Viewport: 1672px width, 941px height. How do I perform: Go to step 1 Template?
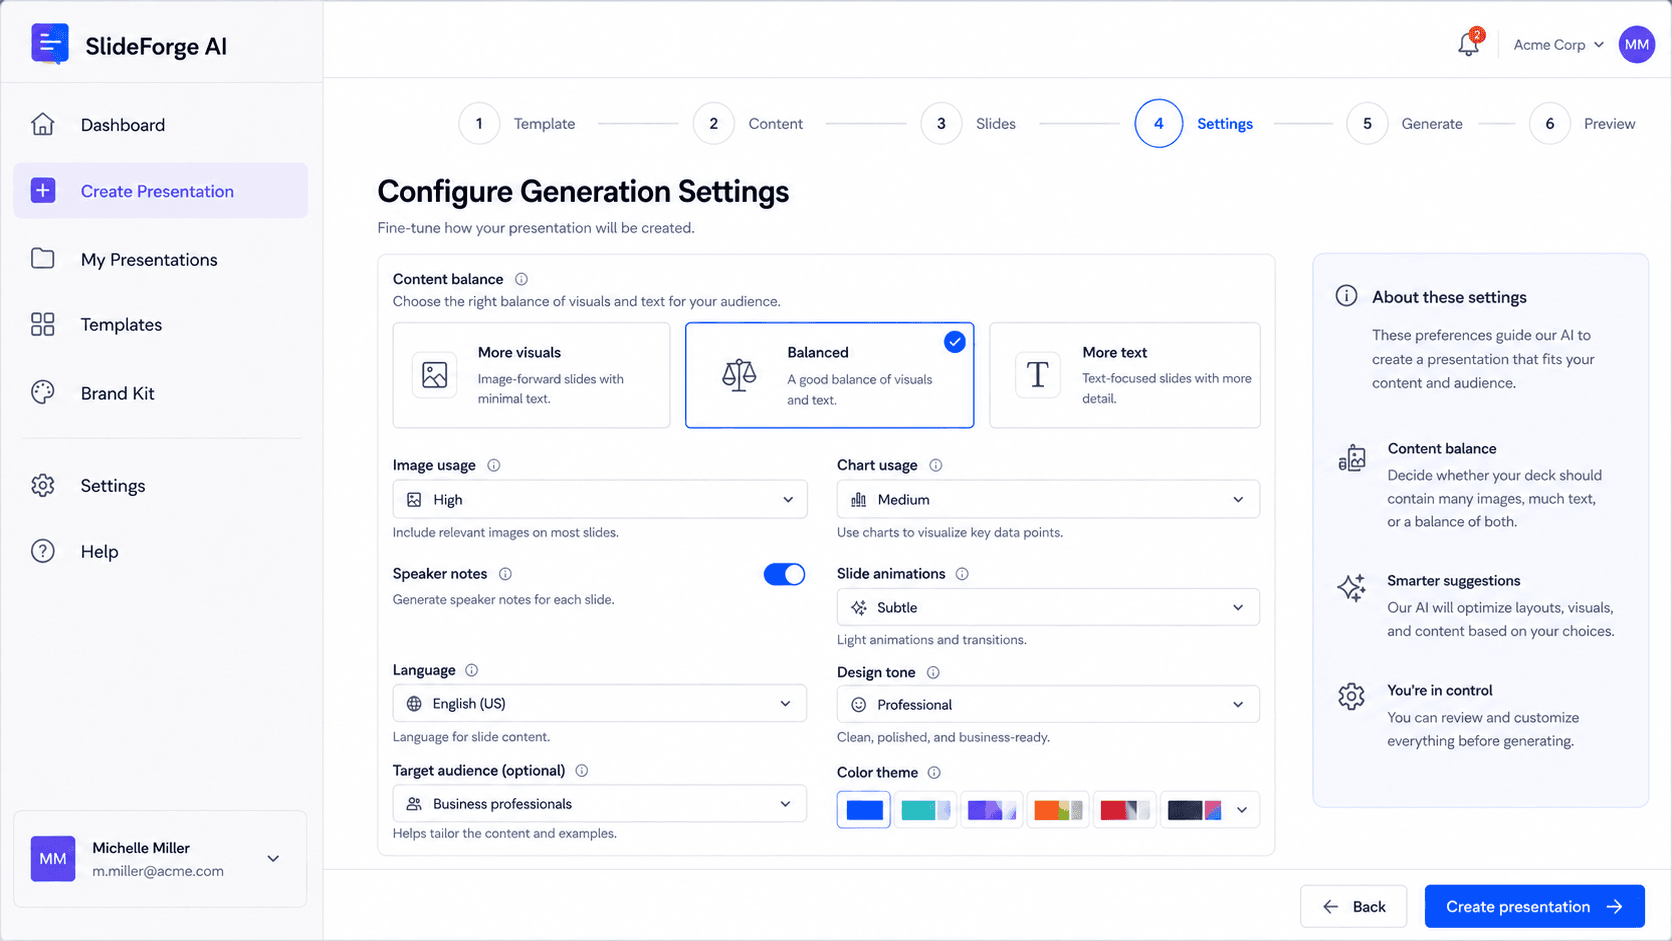(518, 124)
